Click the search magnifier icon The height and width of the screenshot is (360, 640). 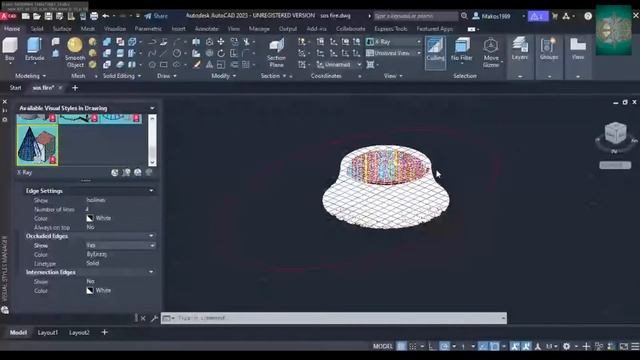pyautogui.click(x=464, y=16)
